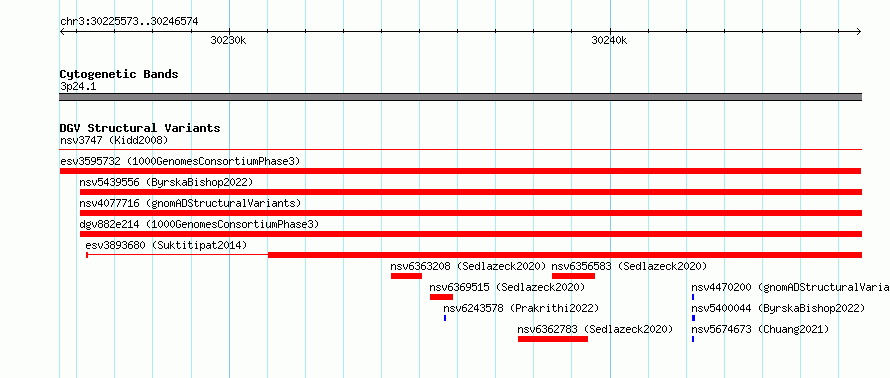Click the 30240k ruler tick label
This screenshot has height=378, width=890.
click(x=609, y=40)
